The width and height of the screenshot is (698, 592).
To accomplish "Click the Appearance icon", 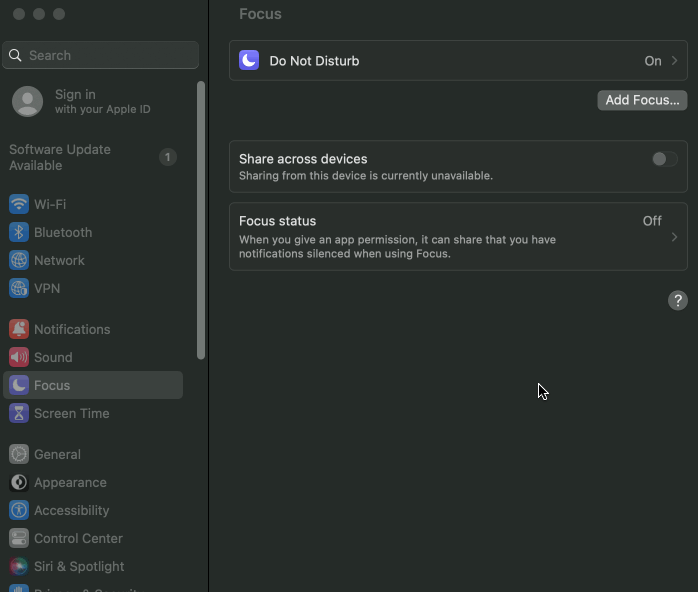I will [x=19, y=483].
